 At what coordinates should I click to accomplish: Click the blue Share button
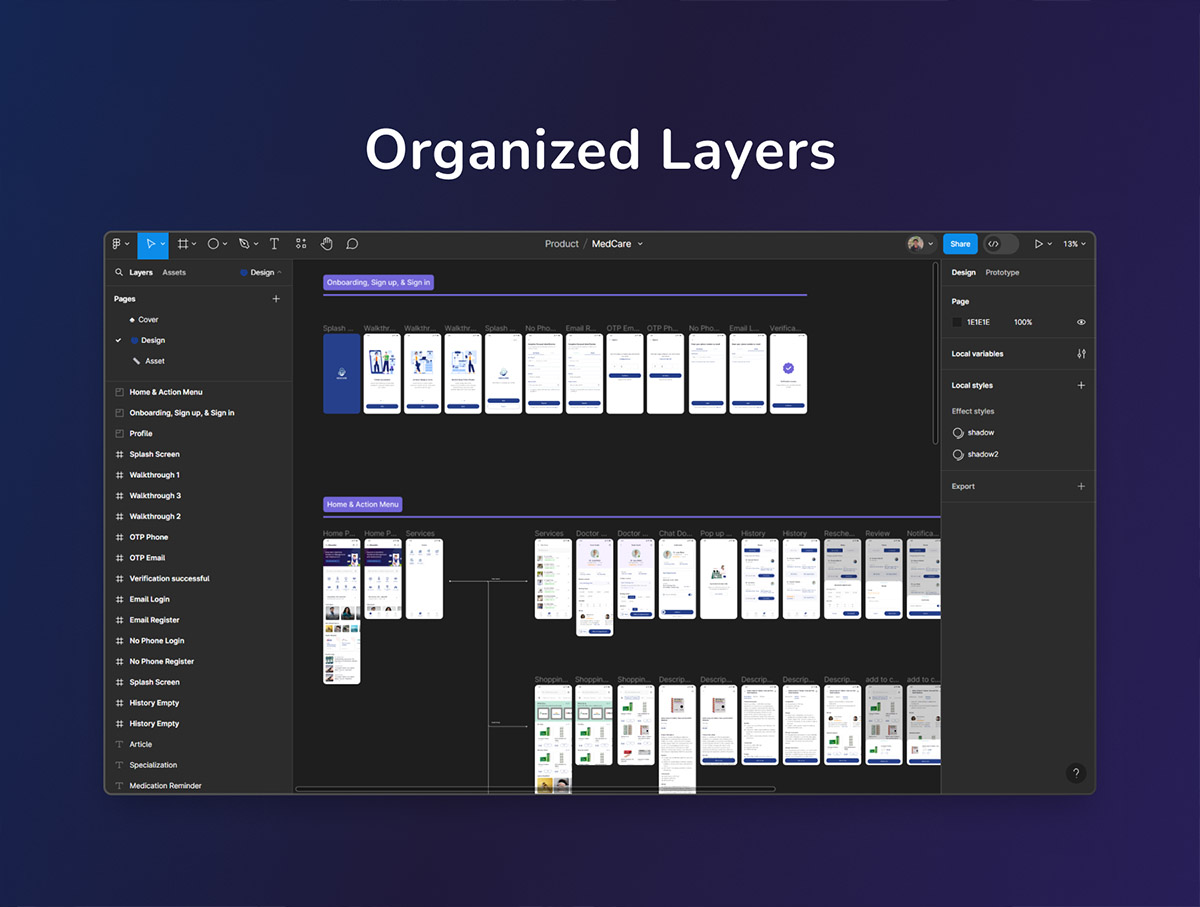click(x=960, y=244)
